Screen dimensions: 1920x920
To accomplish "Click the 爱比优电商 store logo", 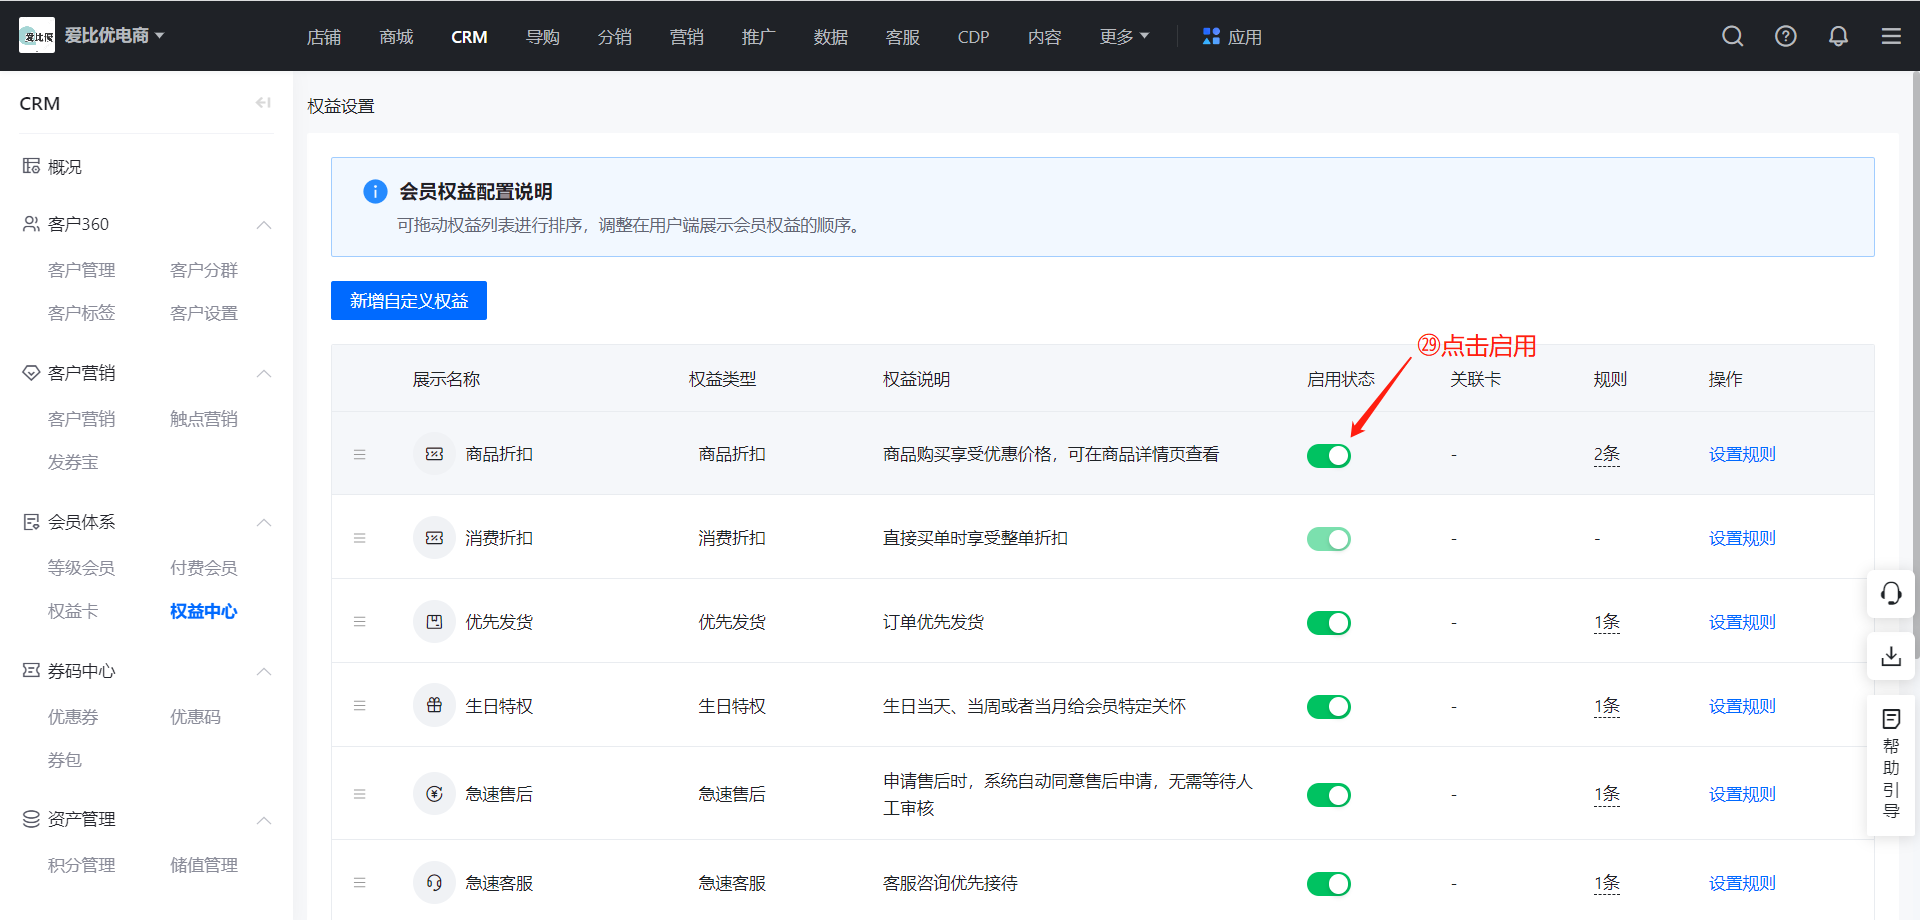I will coord(37,36).
